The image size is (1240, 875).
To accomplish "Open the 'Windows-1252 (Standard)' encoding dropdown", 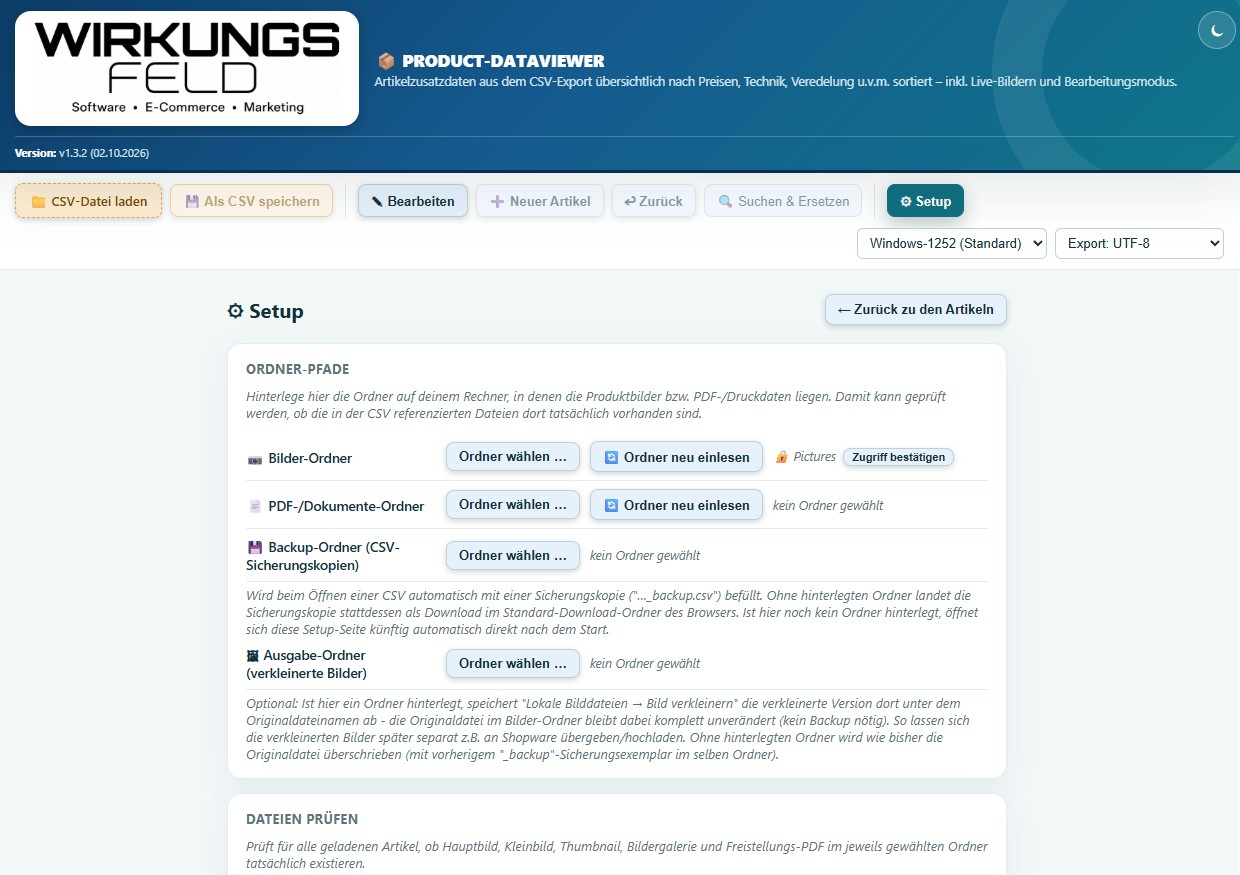I will click(952, 243).
